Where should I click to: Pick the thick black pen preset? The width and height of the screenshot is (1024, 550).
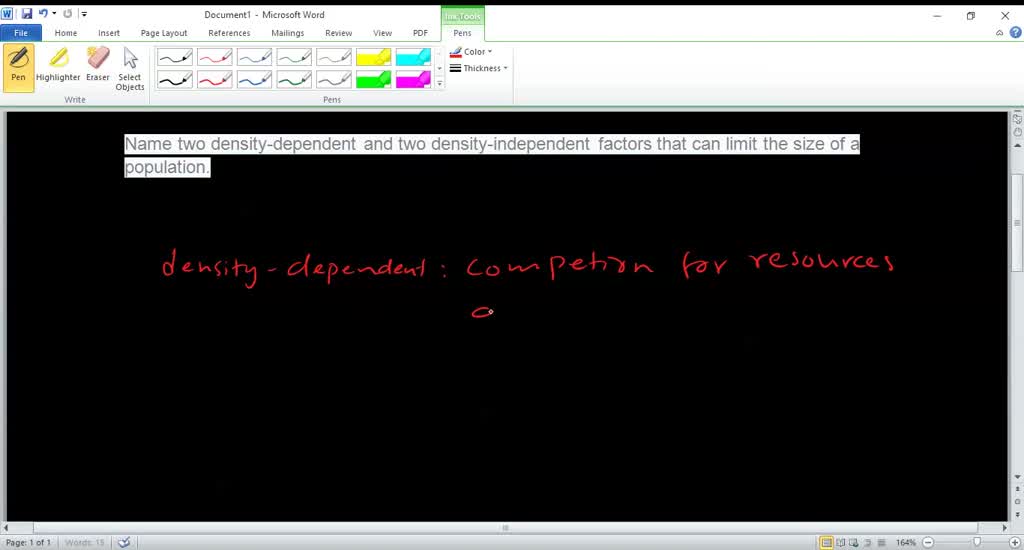(175, 80)
